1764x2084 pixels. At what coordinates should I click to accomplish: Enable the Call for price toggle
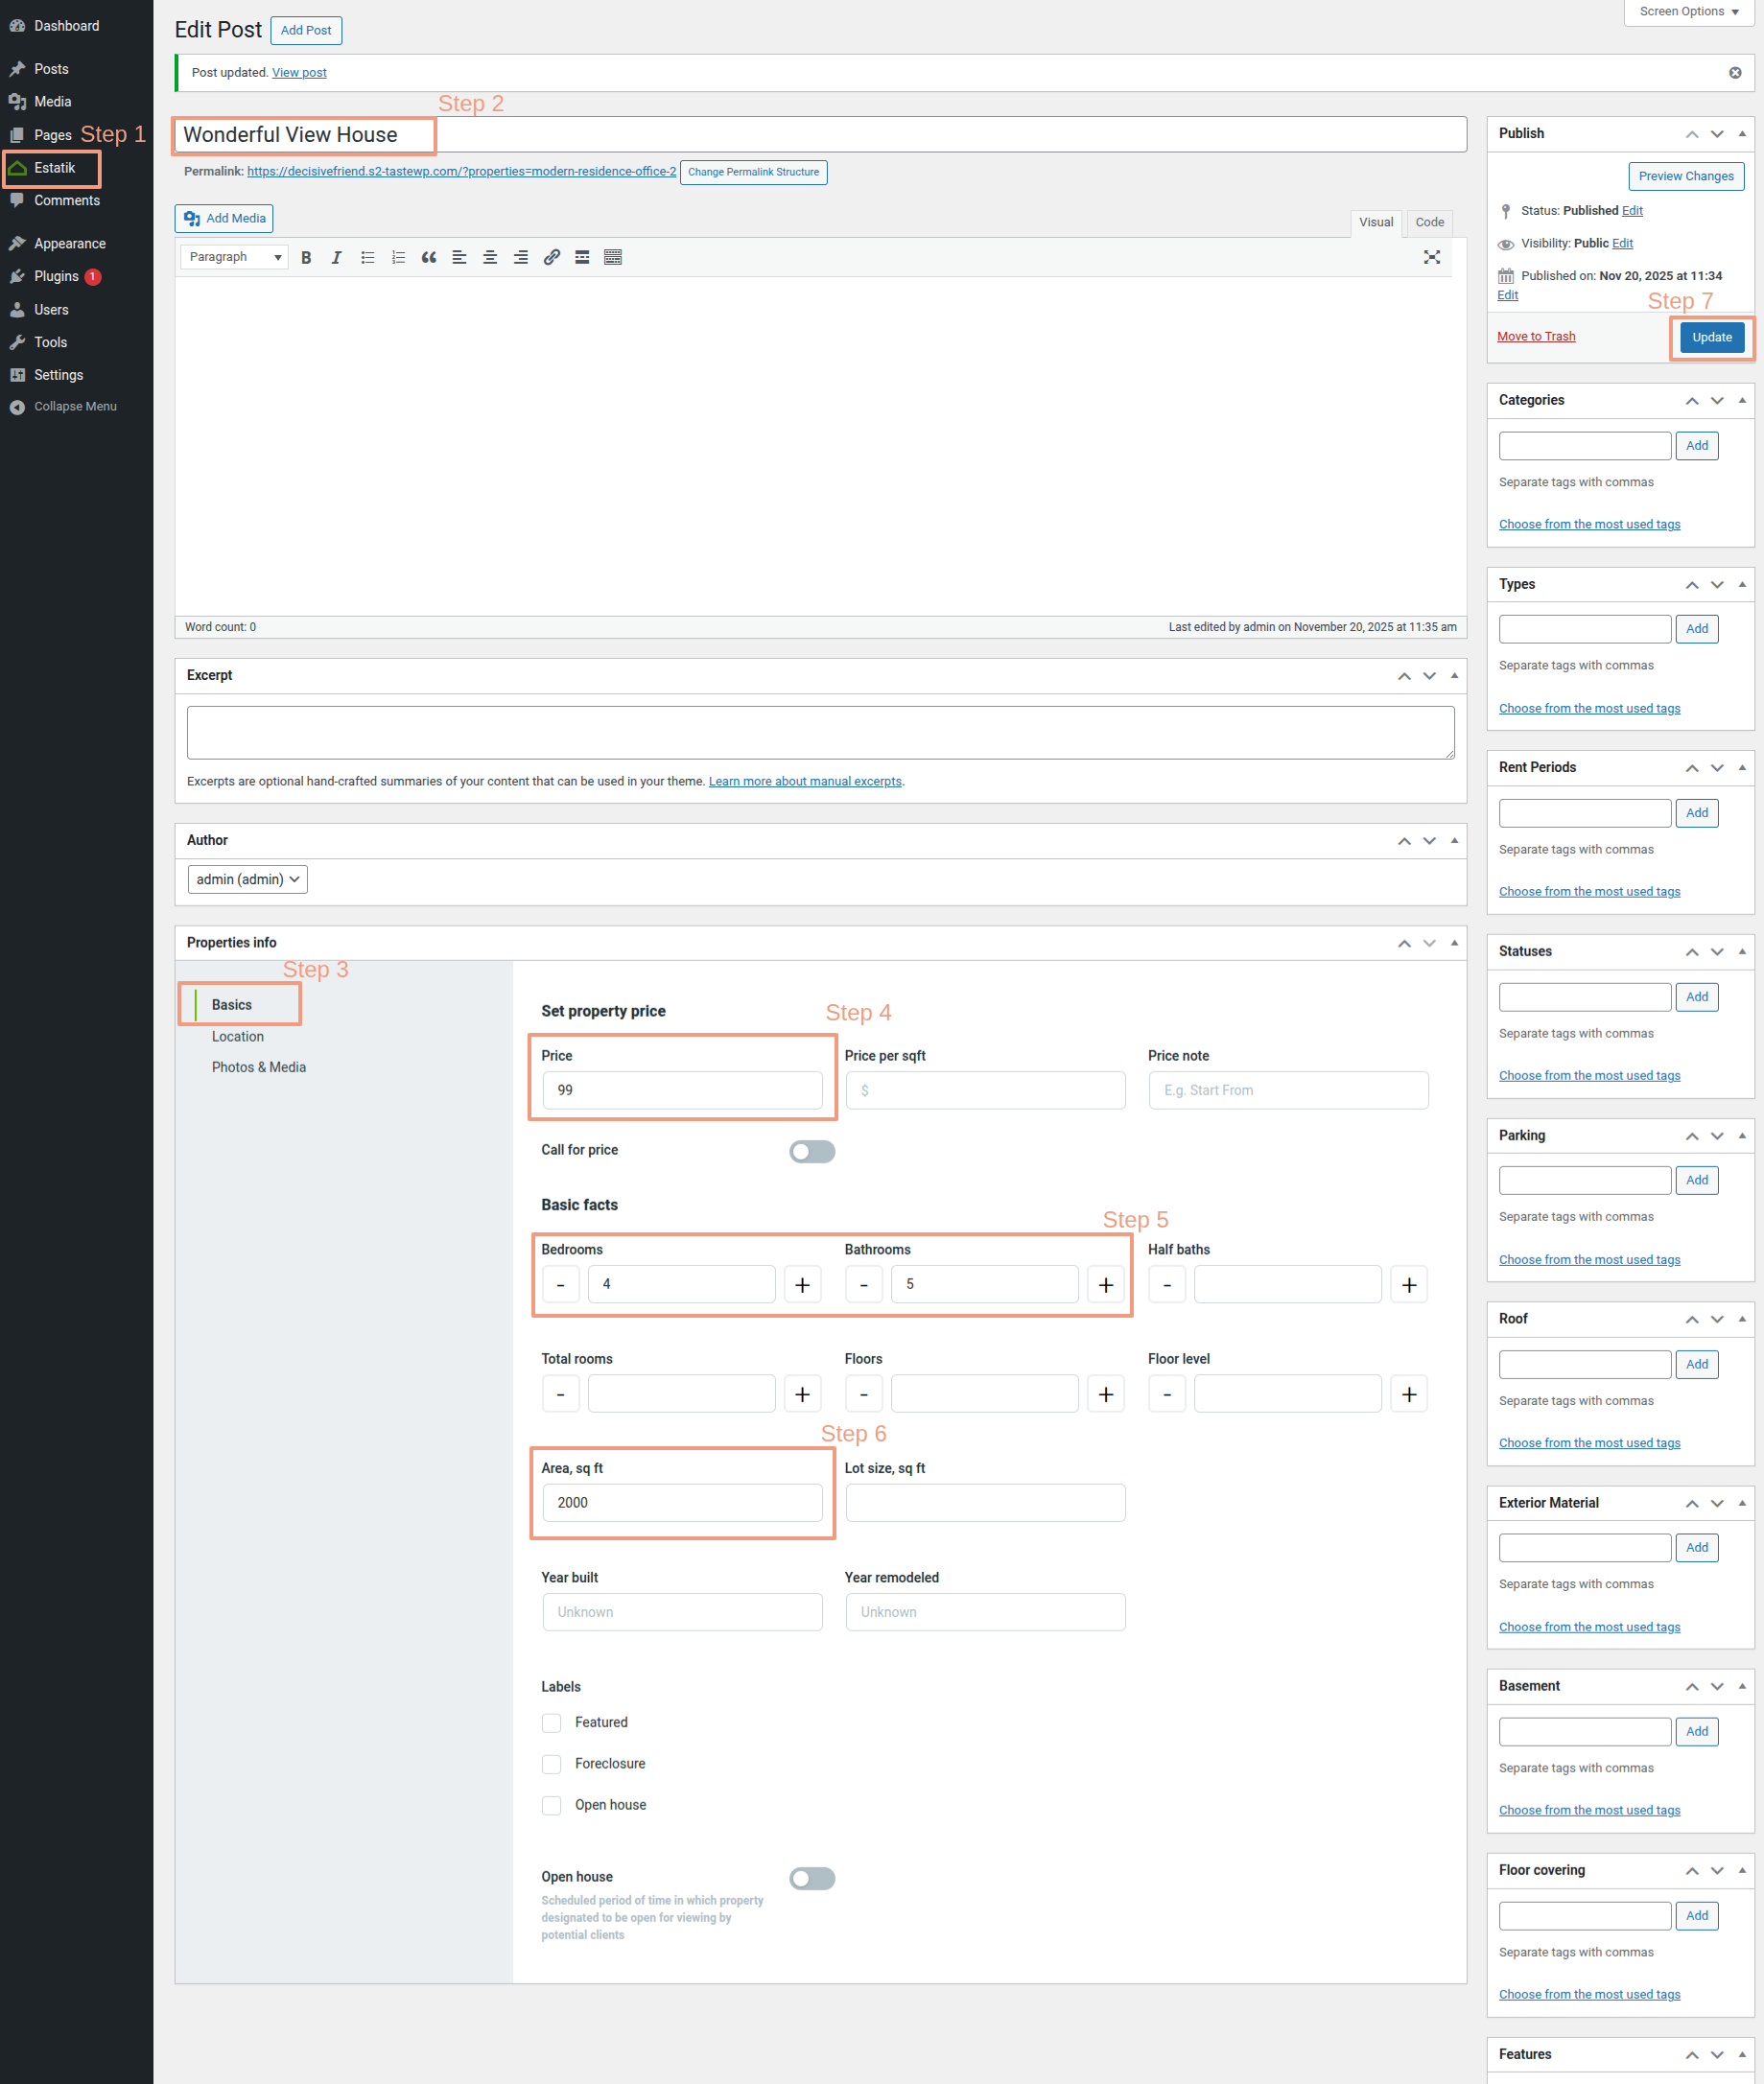click(811, 1151)
